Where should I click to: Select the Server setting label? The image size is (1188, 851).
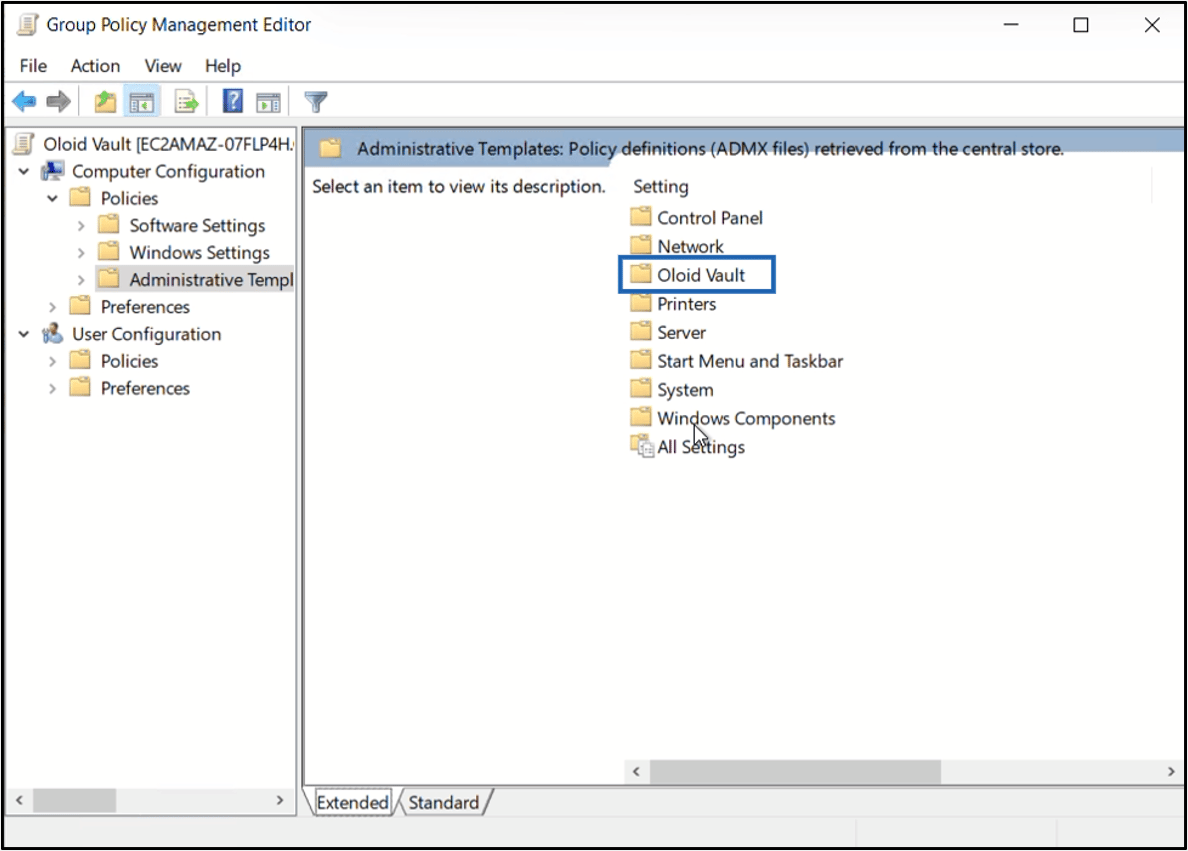pos(681,333)
